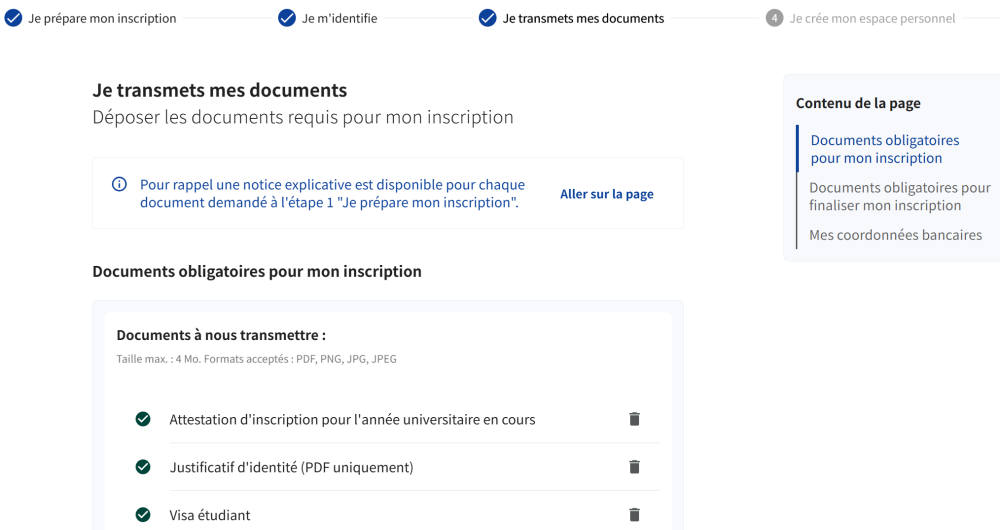Go to step "Je m'identifie"
The width and height of the screenshot is (1000, 530).
(x=340, y=18)
